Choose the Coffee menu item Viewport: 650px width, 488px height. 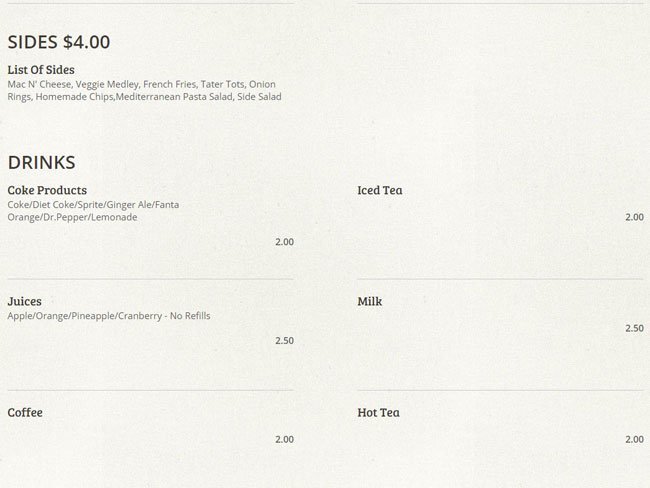(25, 412)
